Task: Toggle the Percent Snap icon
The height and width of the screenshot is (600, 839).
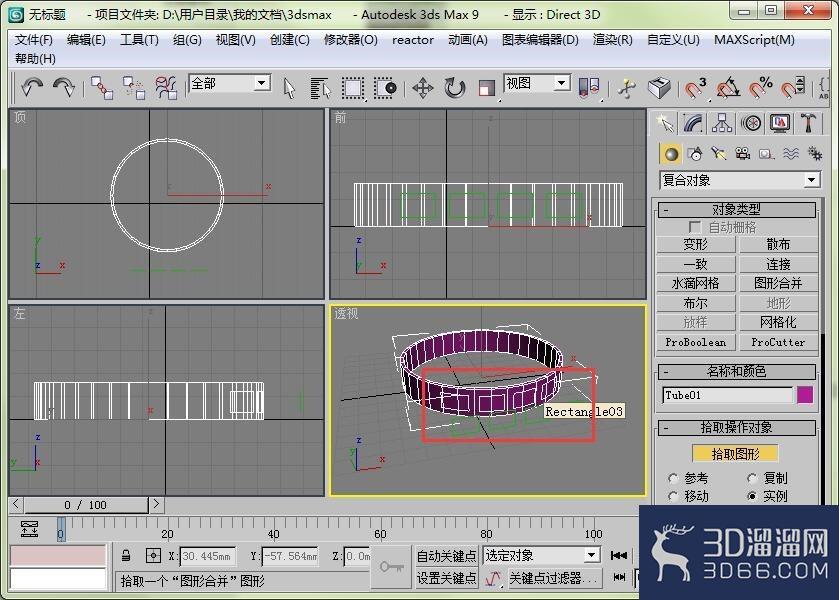Action: (x=760, y=88)
